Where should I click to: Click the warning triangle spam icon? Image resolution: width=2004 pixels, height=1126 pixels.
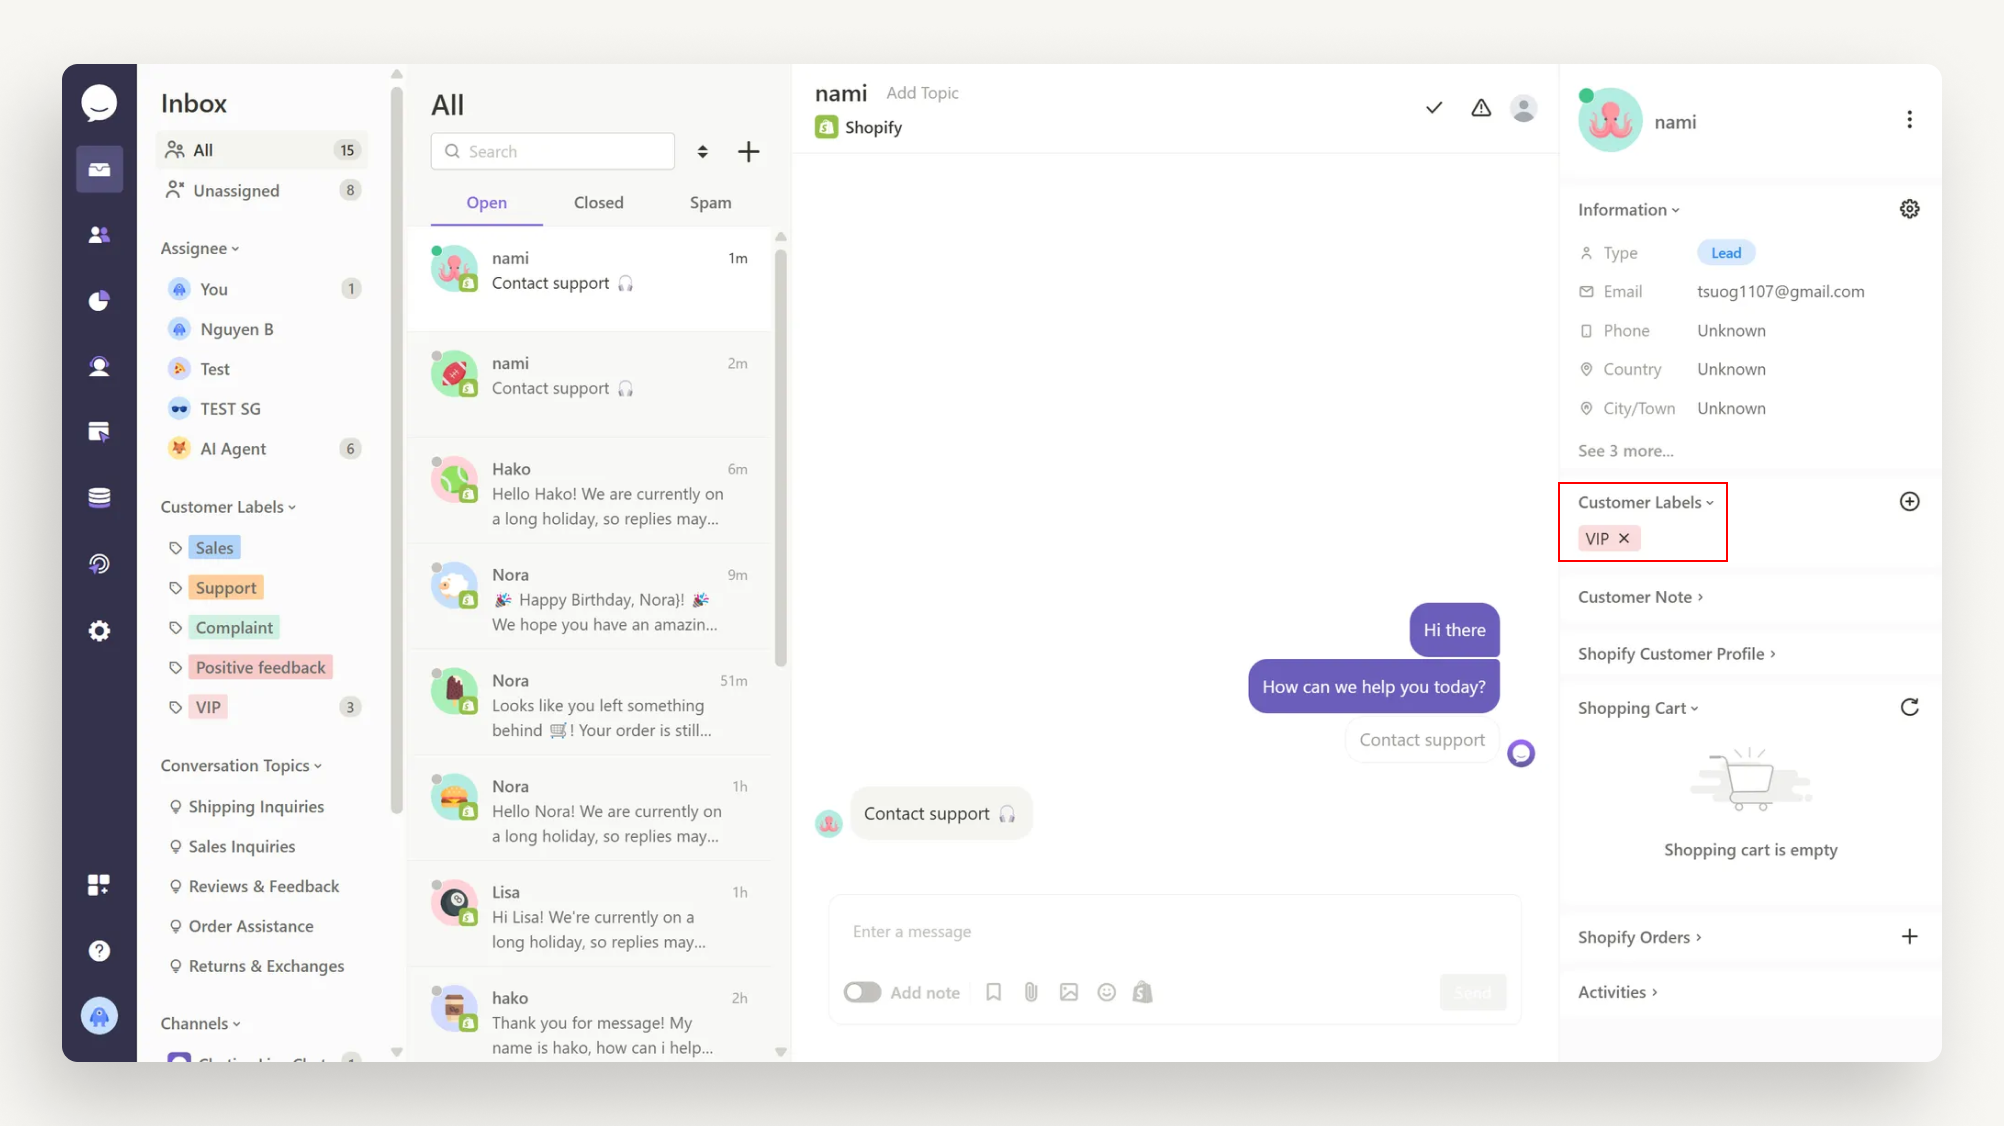[1481, 108]
